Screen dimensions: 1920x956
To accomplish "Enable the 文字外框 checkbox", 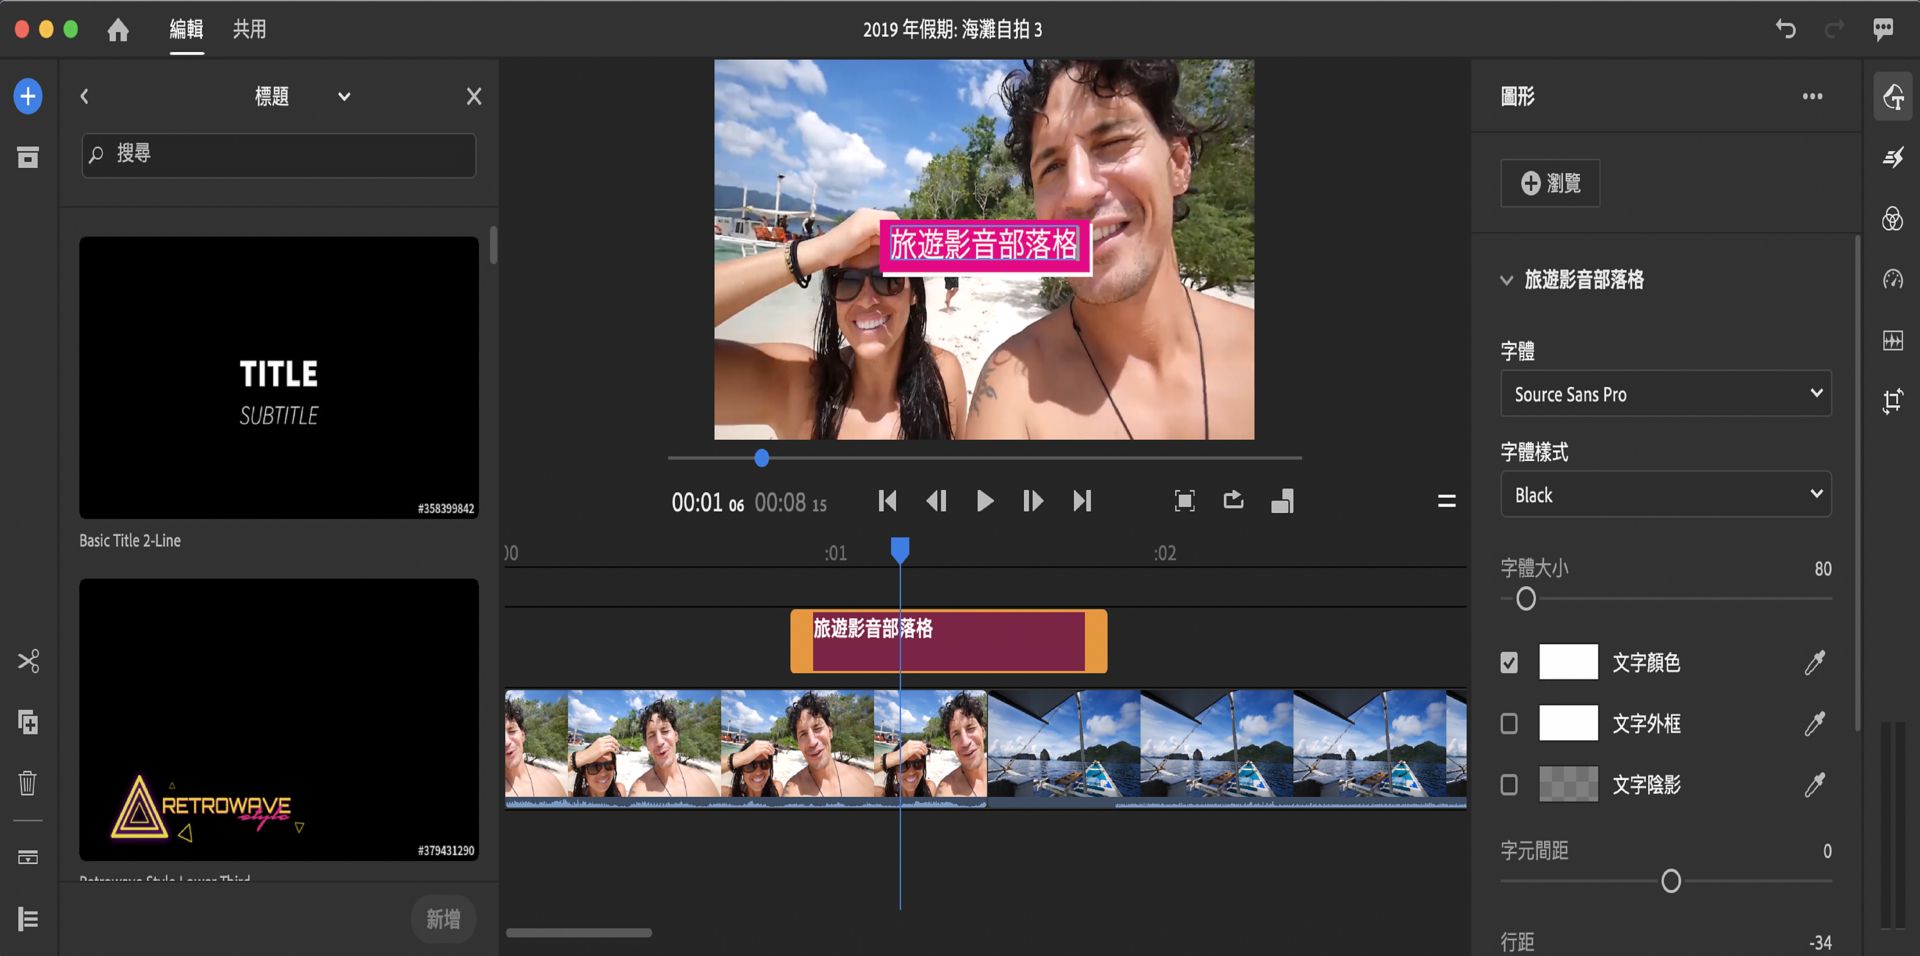I will pyautogui.click(x=1509, y=723).
